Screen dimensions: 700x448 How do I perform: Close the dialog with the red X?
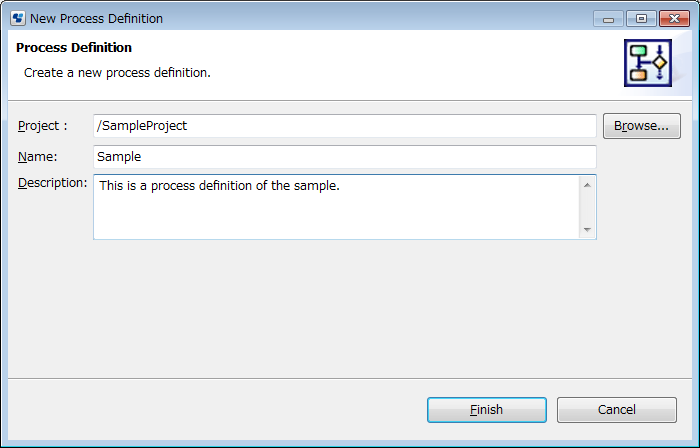pos(672,18)
